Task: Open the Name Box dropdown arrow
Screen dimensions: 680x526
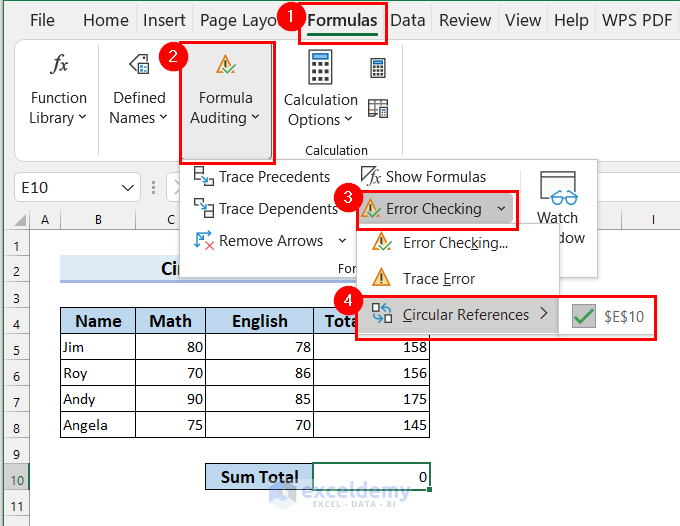Action: [x=129, y=187]
